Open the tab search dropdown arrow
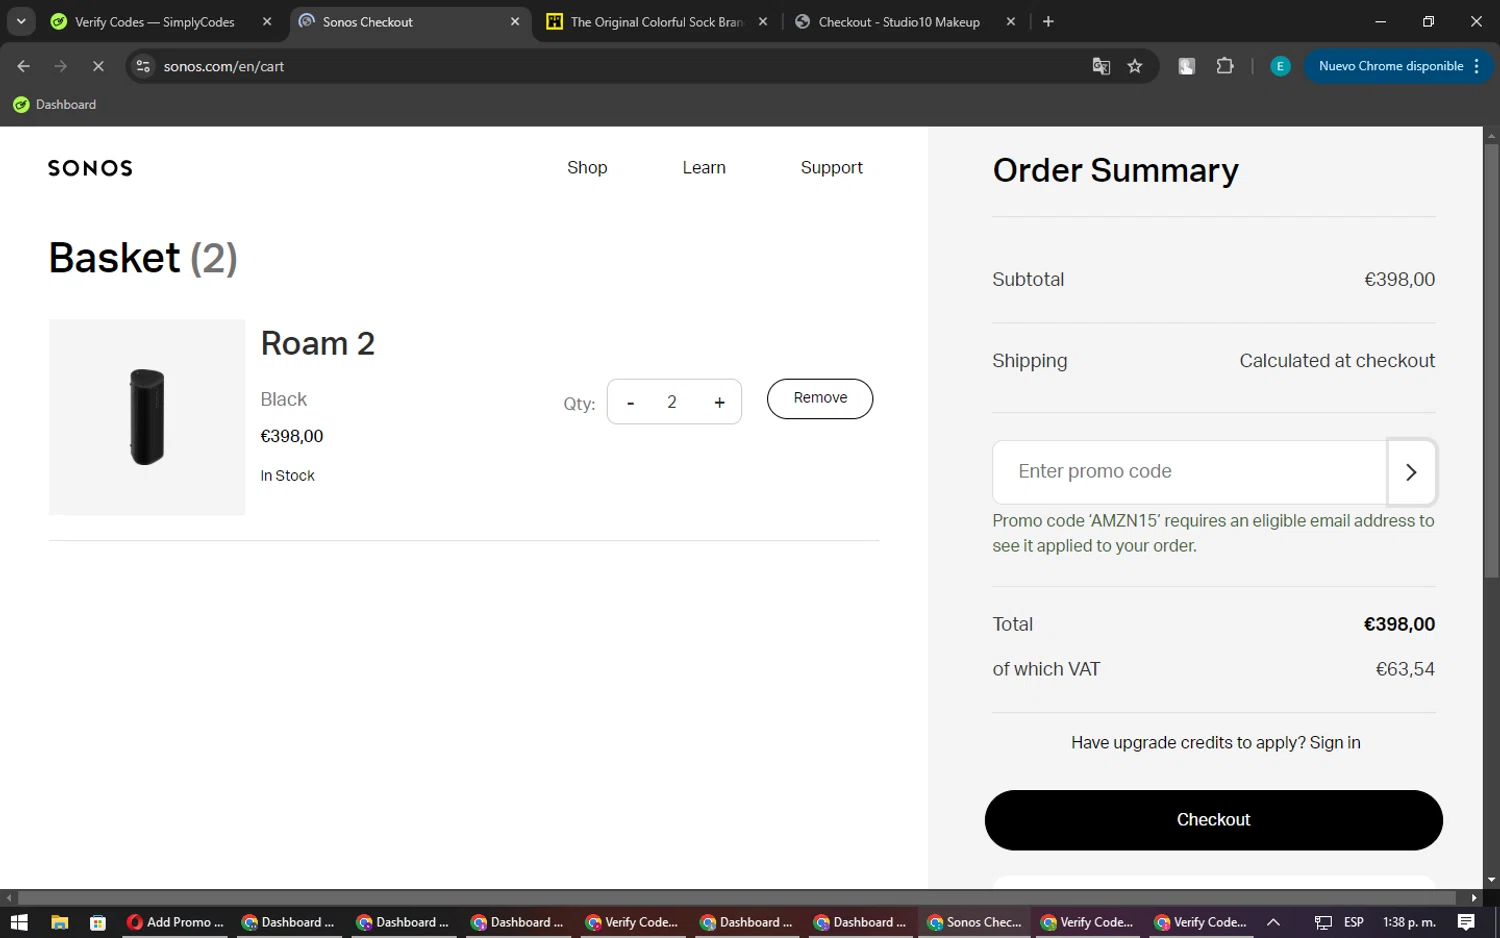Image resolution: width=1500 pixels, height=938 pixels. [21, 21]
